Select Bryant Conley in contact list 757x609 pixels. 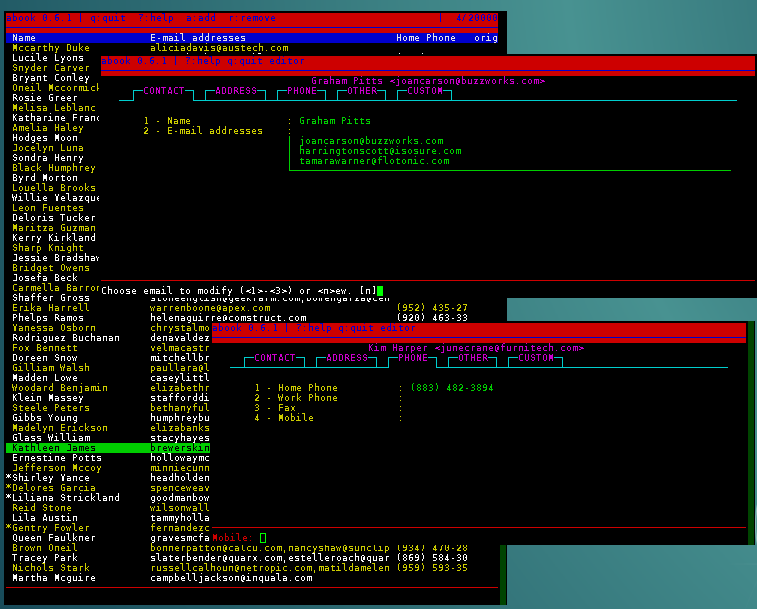click(51, 78)
